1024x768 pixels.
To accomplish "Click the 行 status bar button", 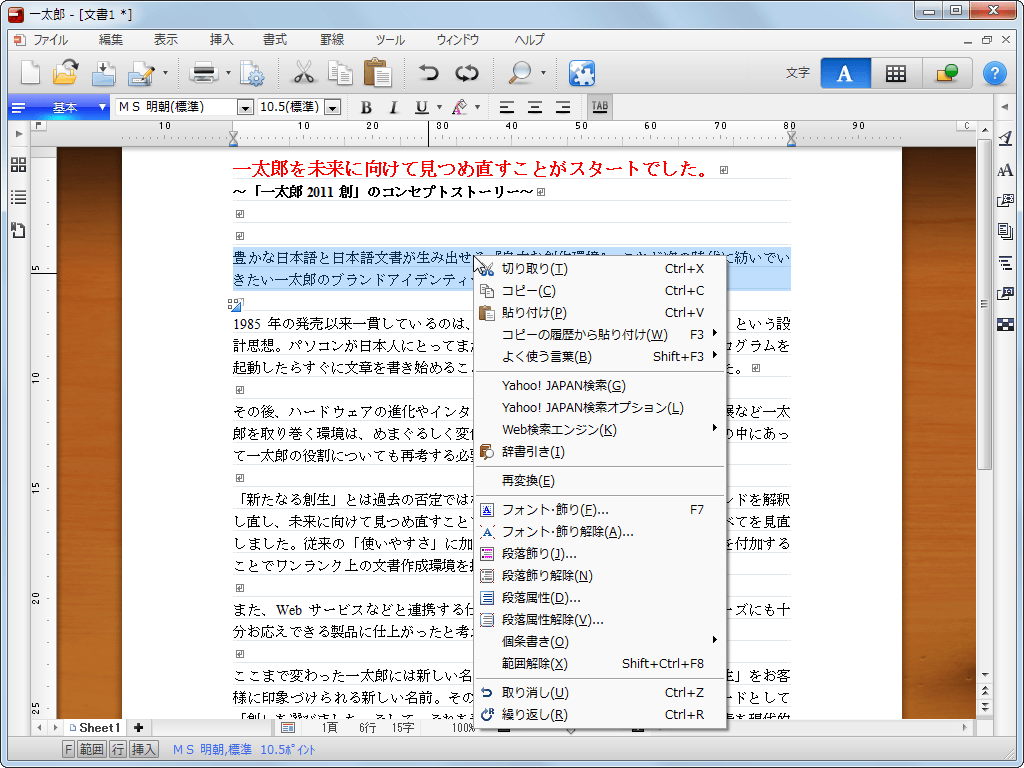I will 118,749.
